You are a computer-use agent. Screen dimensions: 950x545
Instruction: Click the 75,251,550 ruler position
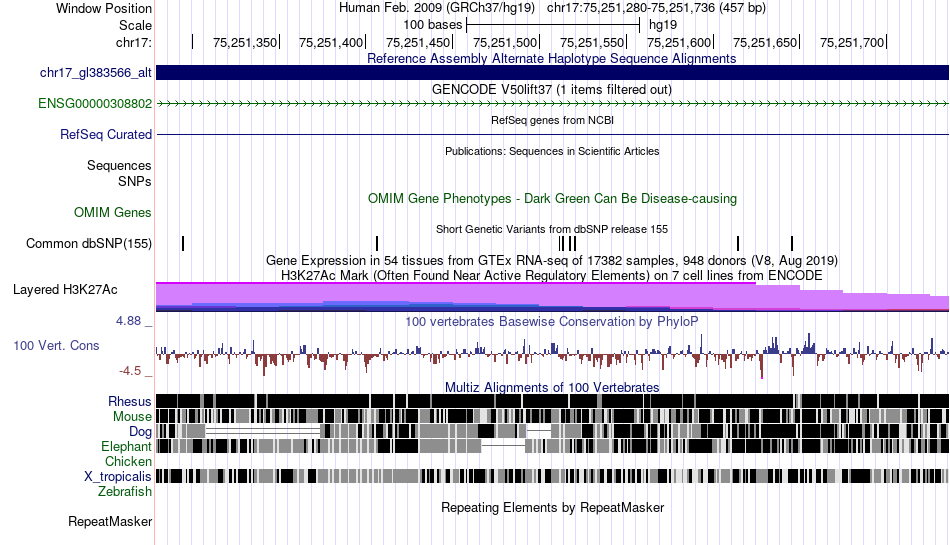tap(592, 42)
